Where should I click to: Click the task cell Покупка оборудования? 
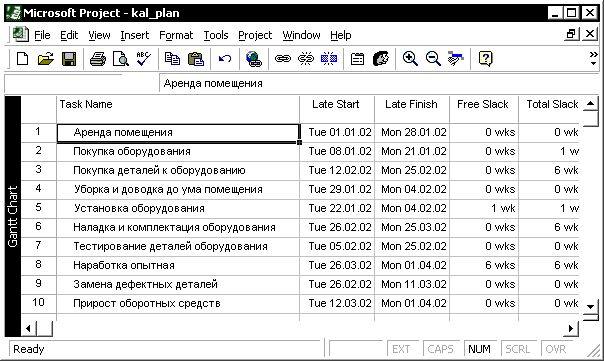click(178, 151)
